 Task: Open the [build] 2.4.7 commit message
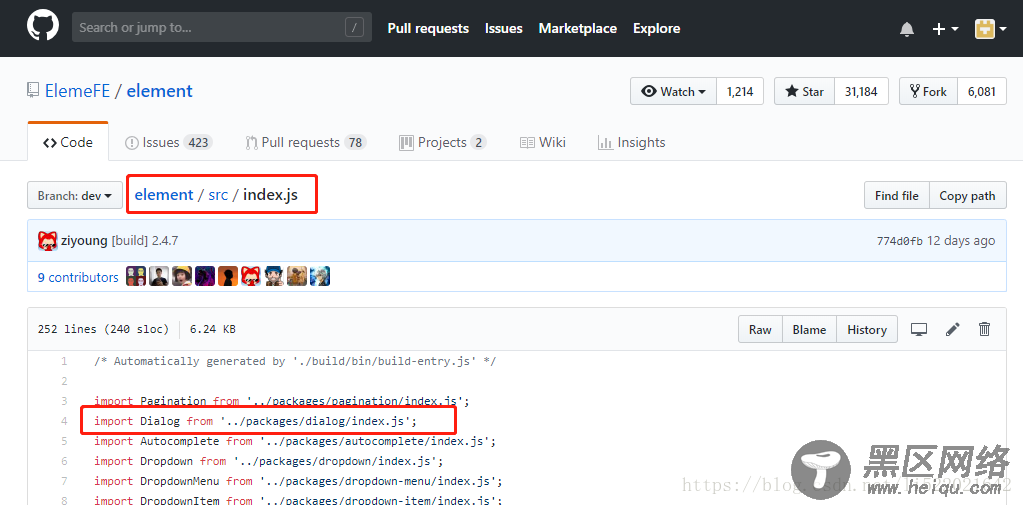145,241
